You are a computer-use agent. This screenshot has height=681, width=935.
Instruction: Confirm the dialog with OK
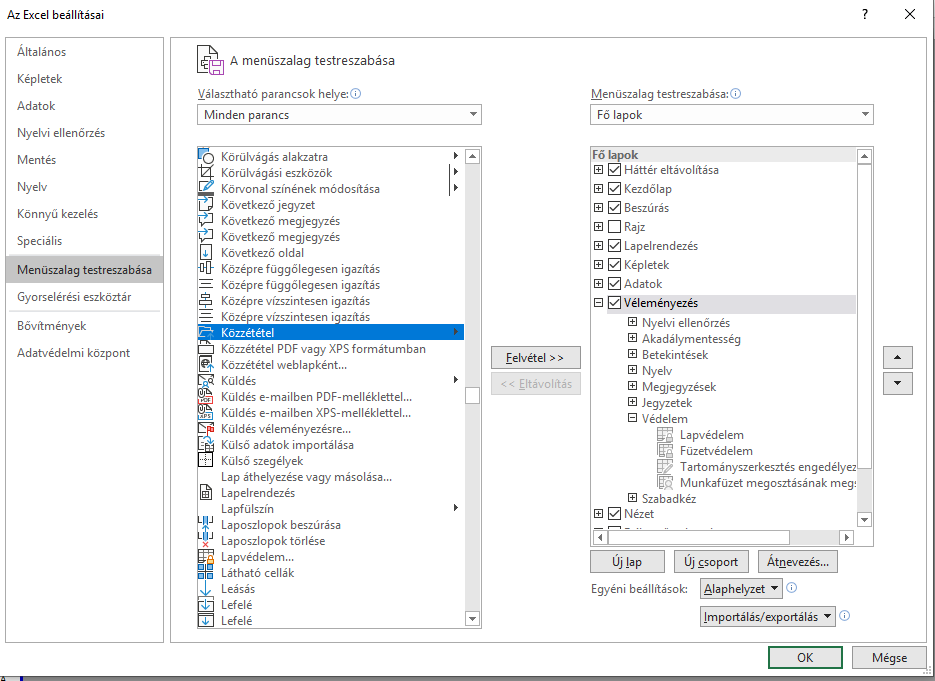[805, 658]
